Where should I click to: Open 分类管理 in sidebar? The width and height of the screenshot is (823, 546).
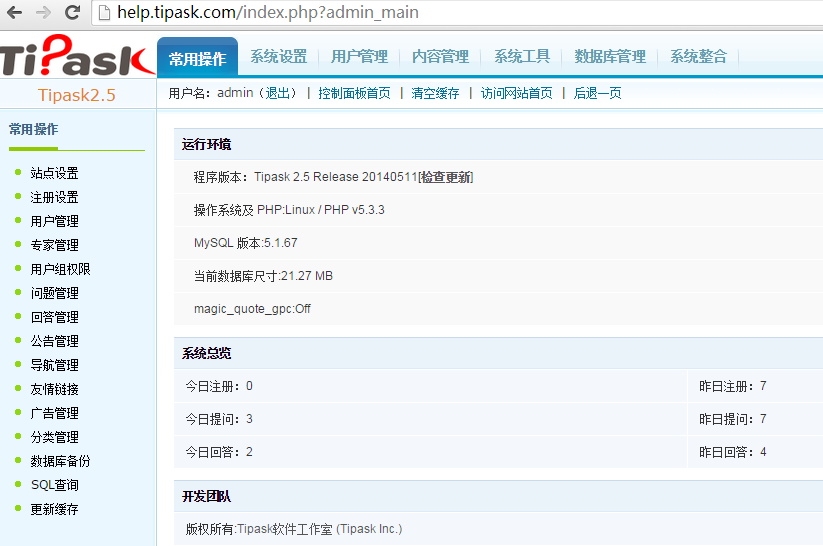pos(55,437)
